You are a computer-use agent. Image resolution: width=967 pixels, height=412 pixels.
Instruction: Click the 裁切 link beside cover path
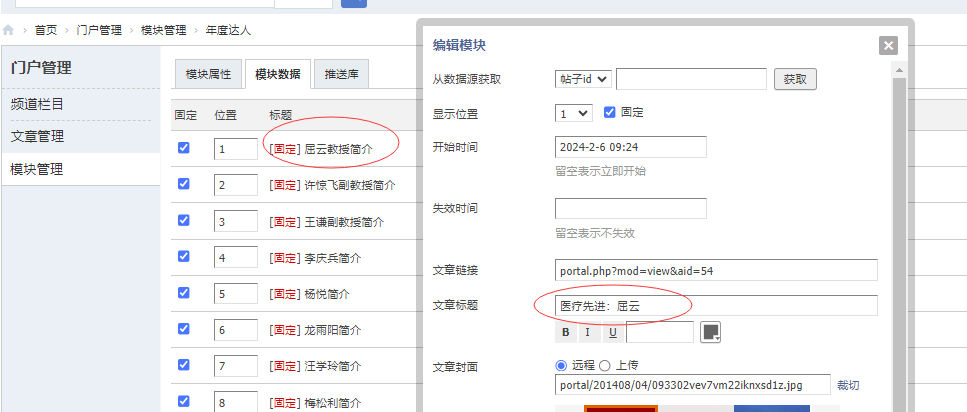pos(848,385)
